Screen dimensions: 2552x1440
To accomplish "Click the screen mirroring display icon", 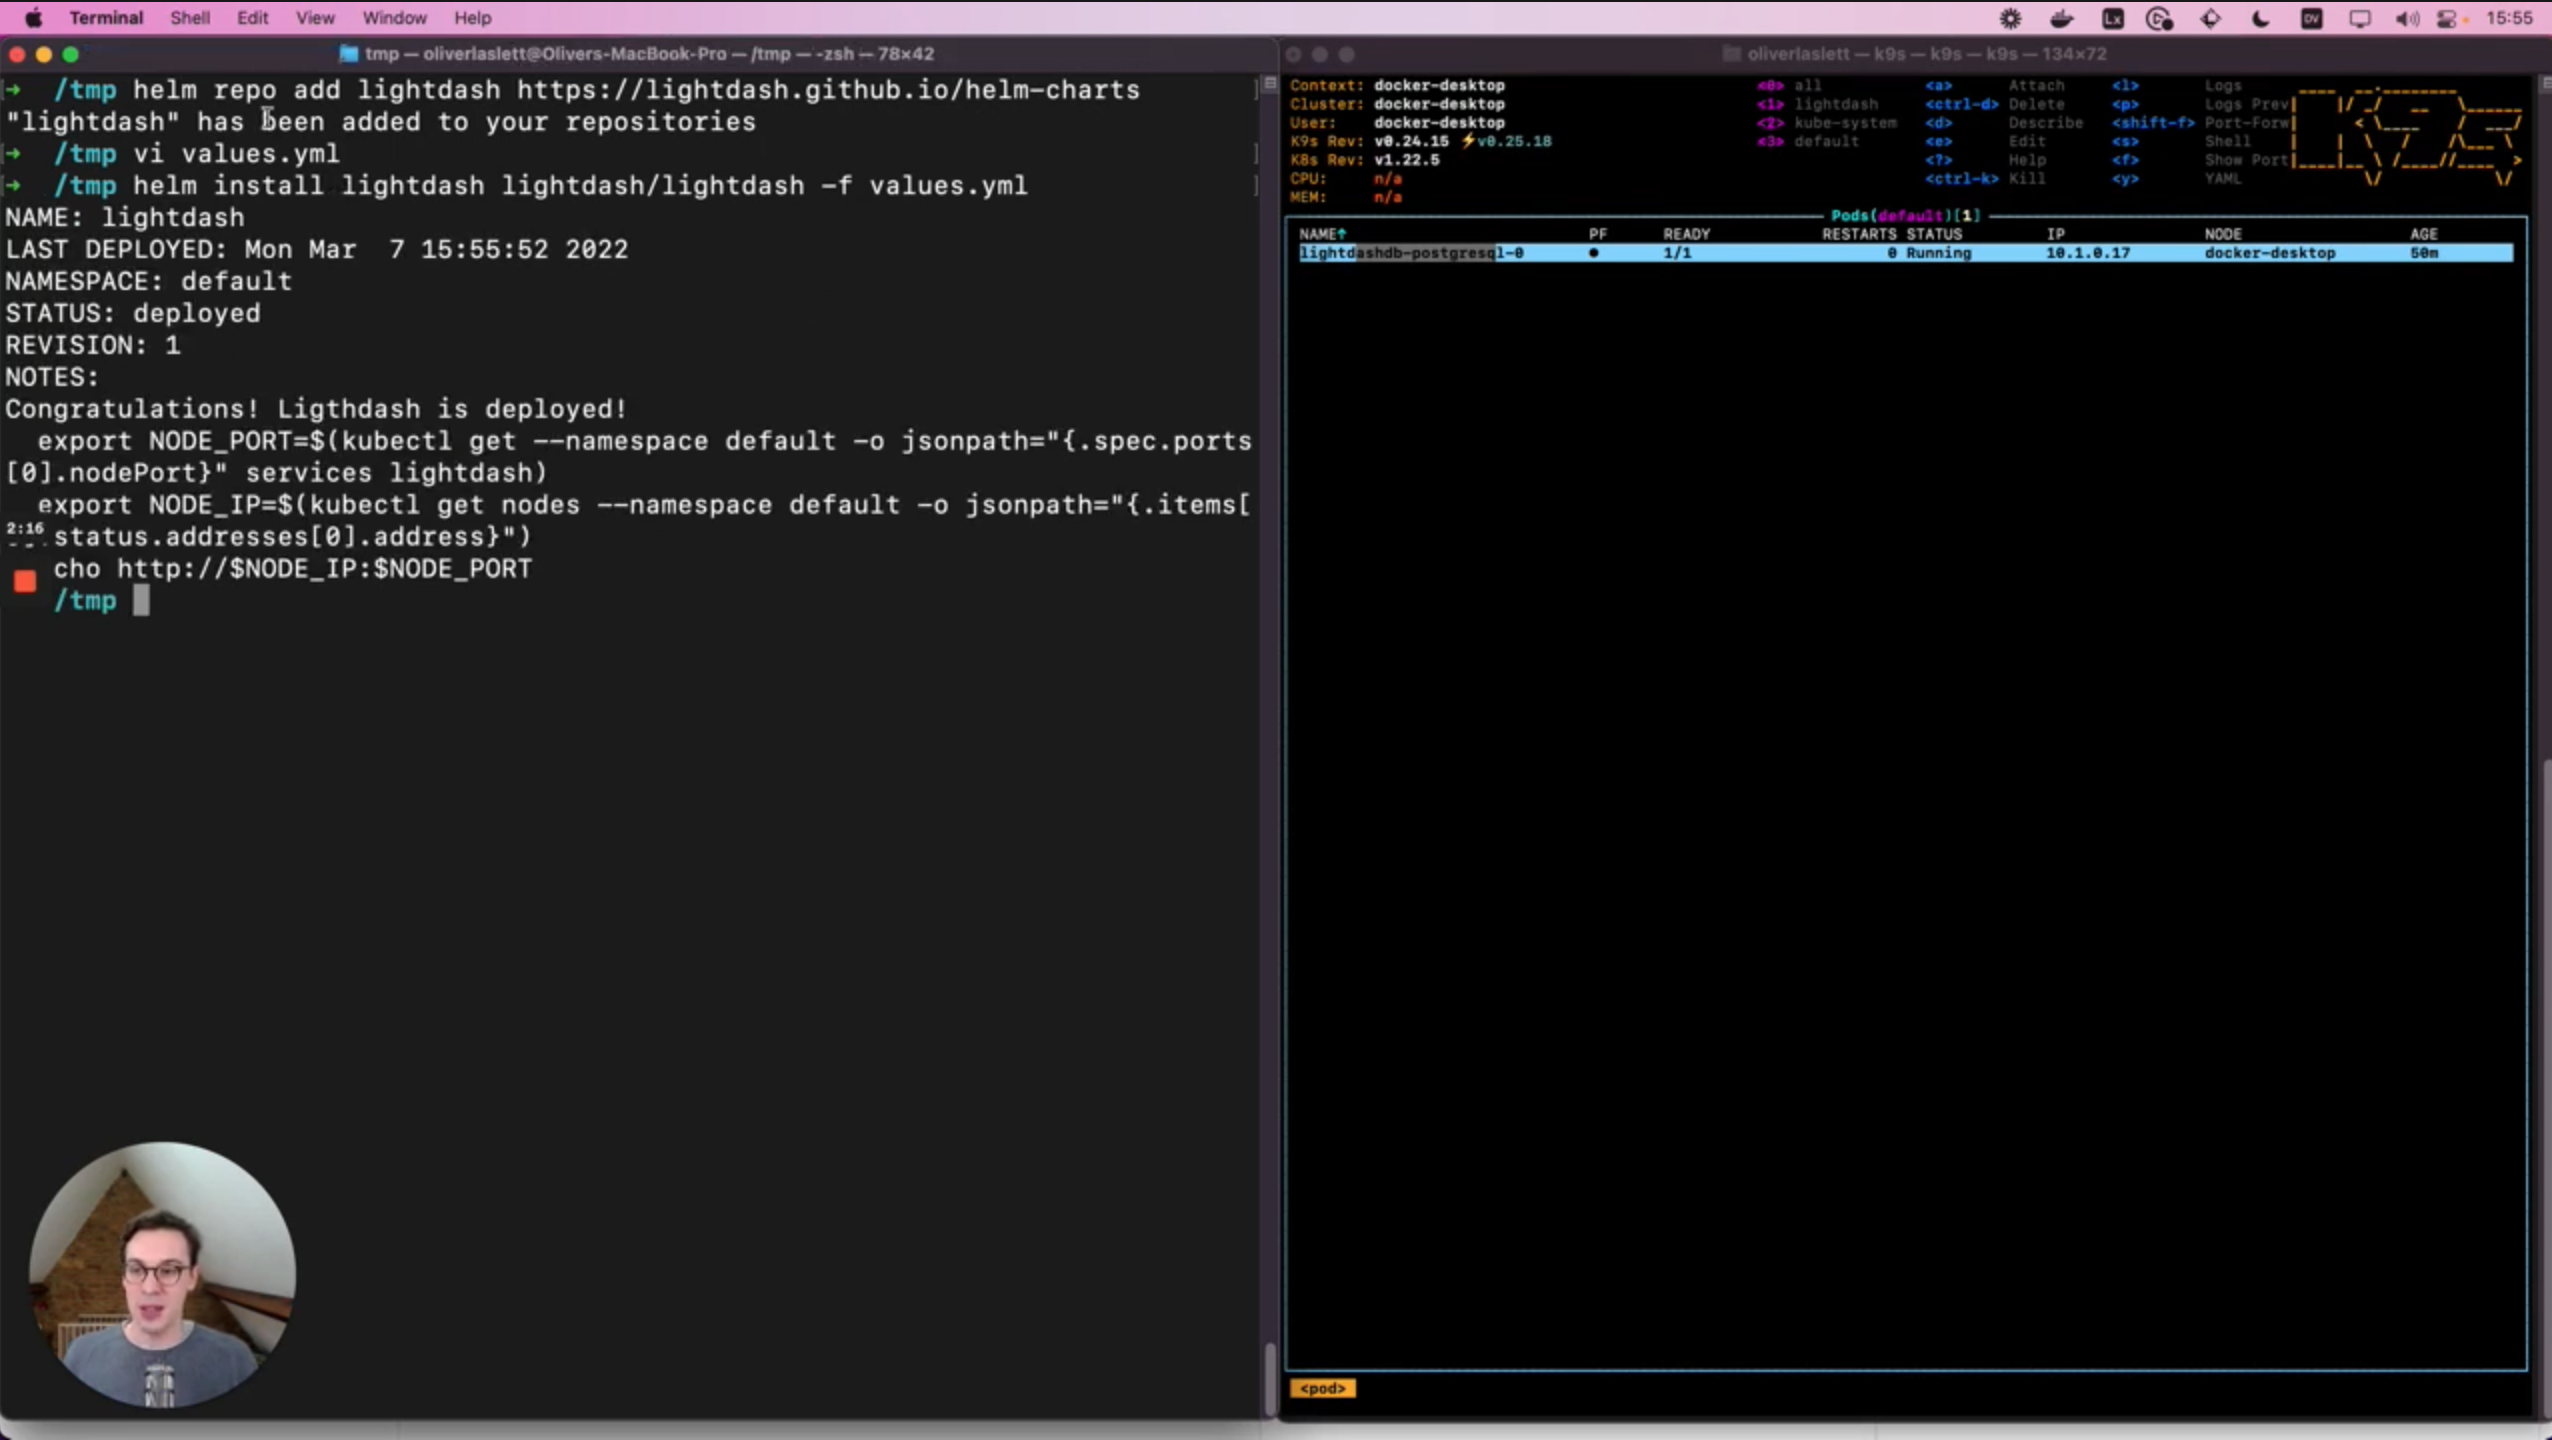I will (x=2359, y=18).
